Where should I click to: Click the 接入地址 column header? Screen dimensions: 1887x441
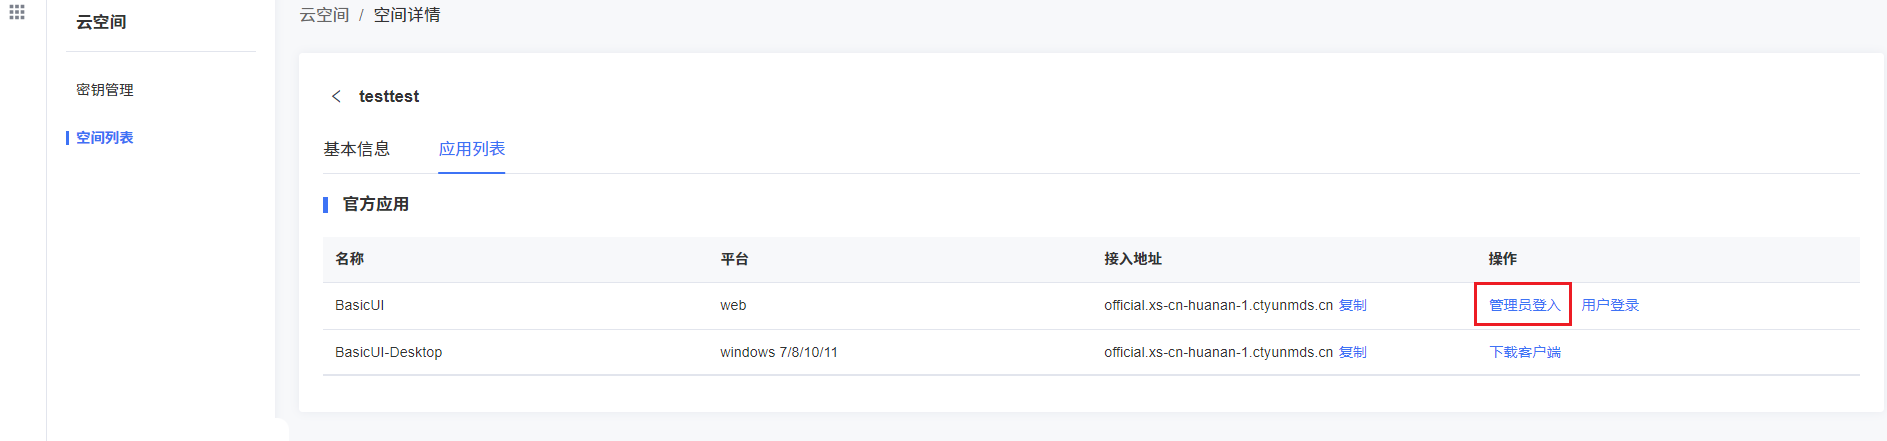tap(1133, 259)
